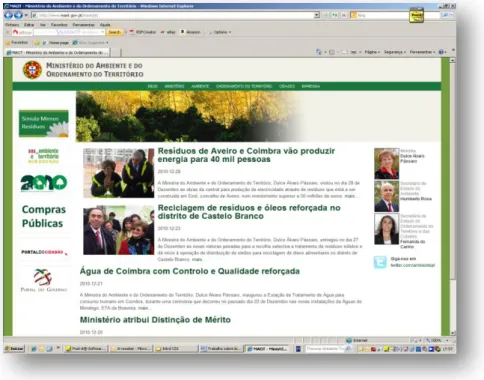
Task: Refresh the page using the refresh icon
Action: coord(335,15)
